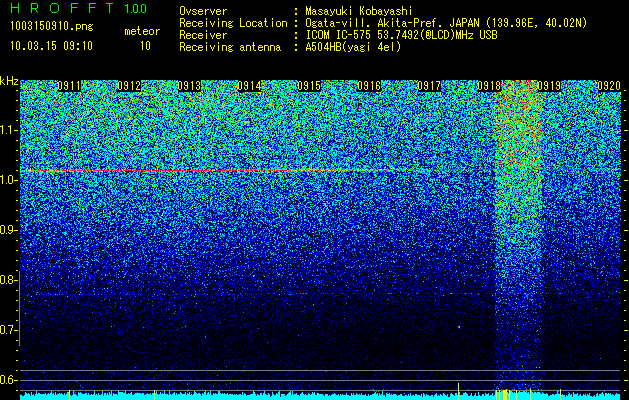
Task: Click the 0917 time marker
Action: 429,86
